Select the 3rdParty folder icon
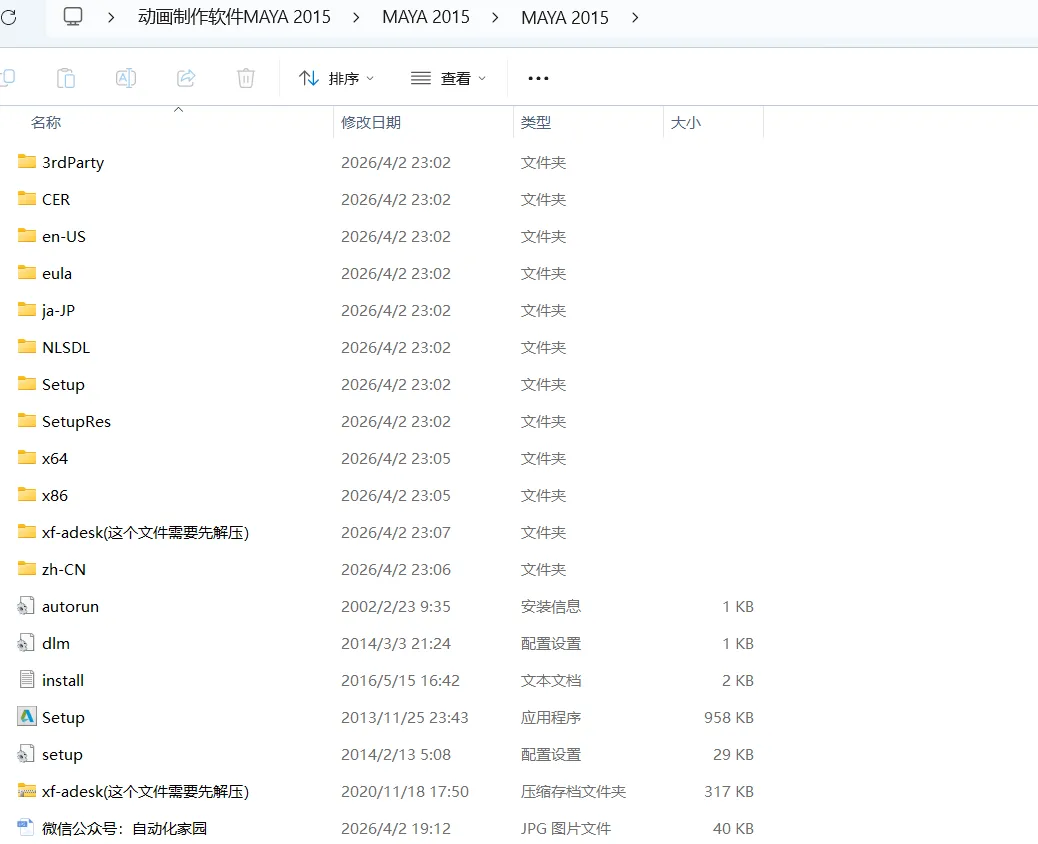The image size is (1038, 844). [26, 162]
